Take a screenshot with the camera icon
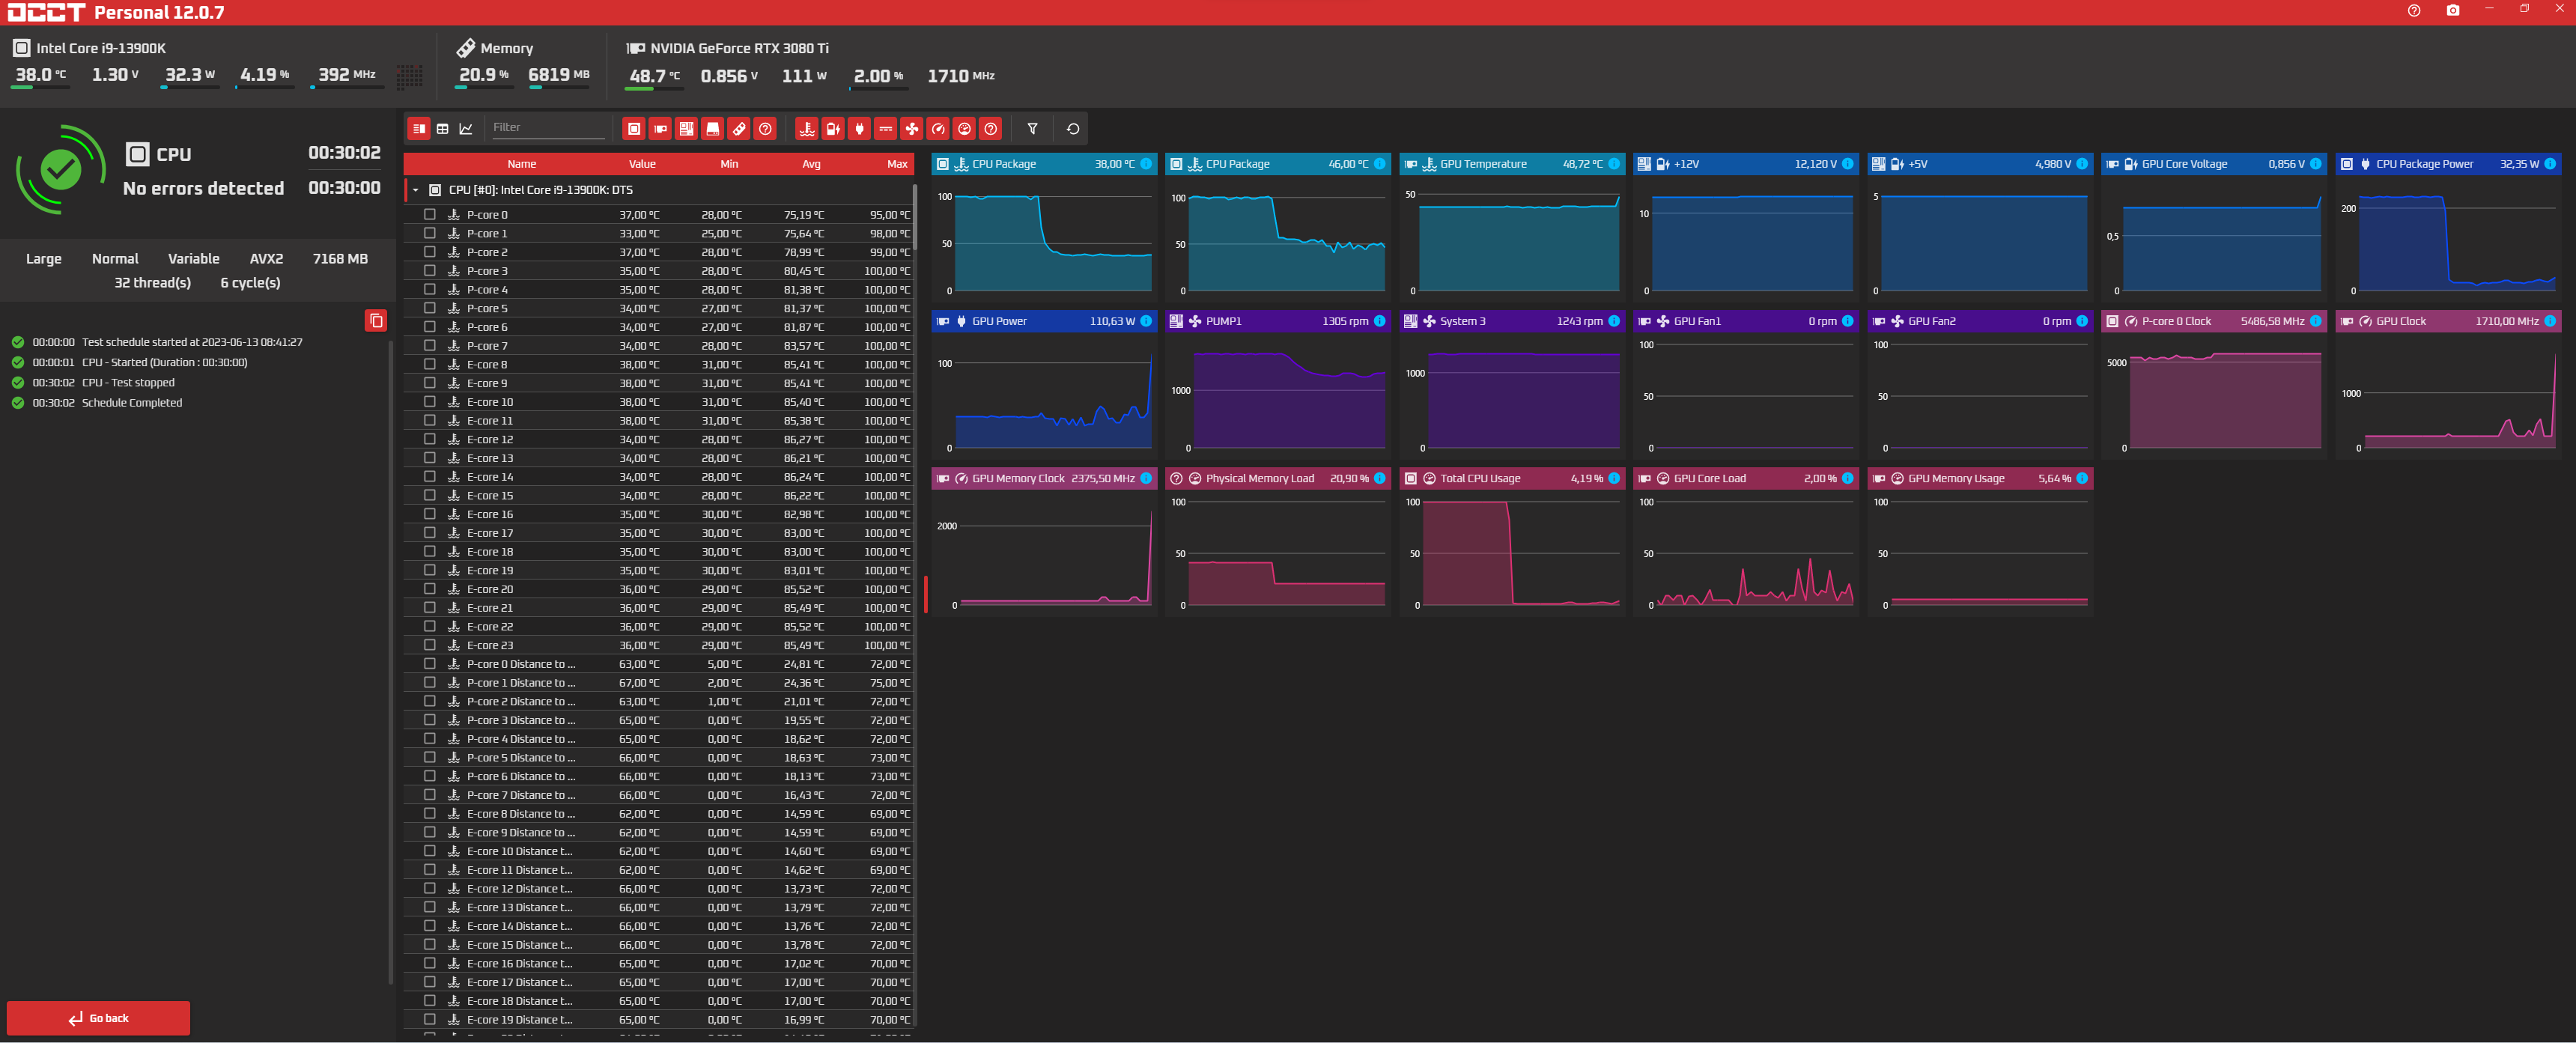2576x1043 pixels. point(2452,11)
